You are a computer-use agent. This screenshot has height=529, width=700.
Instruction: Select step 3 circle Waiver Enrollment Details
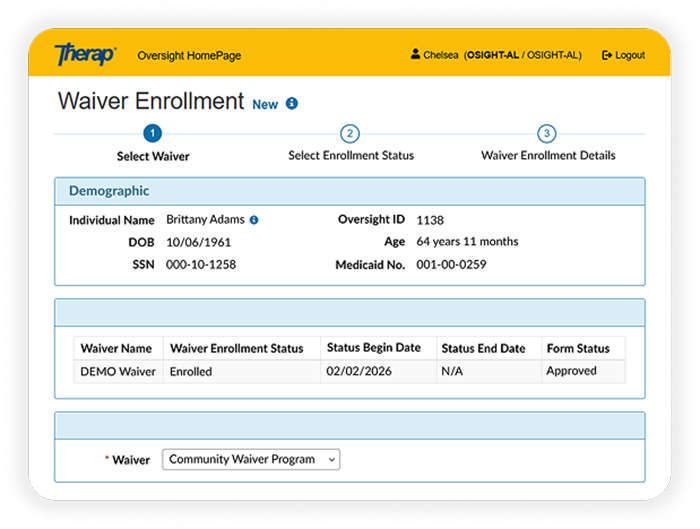point(547,133)
